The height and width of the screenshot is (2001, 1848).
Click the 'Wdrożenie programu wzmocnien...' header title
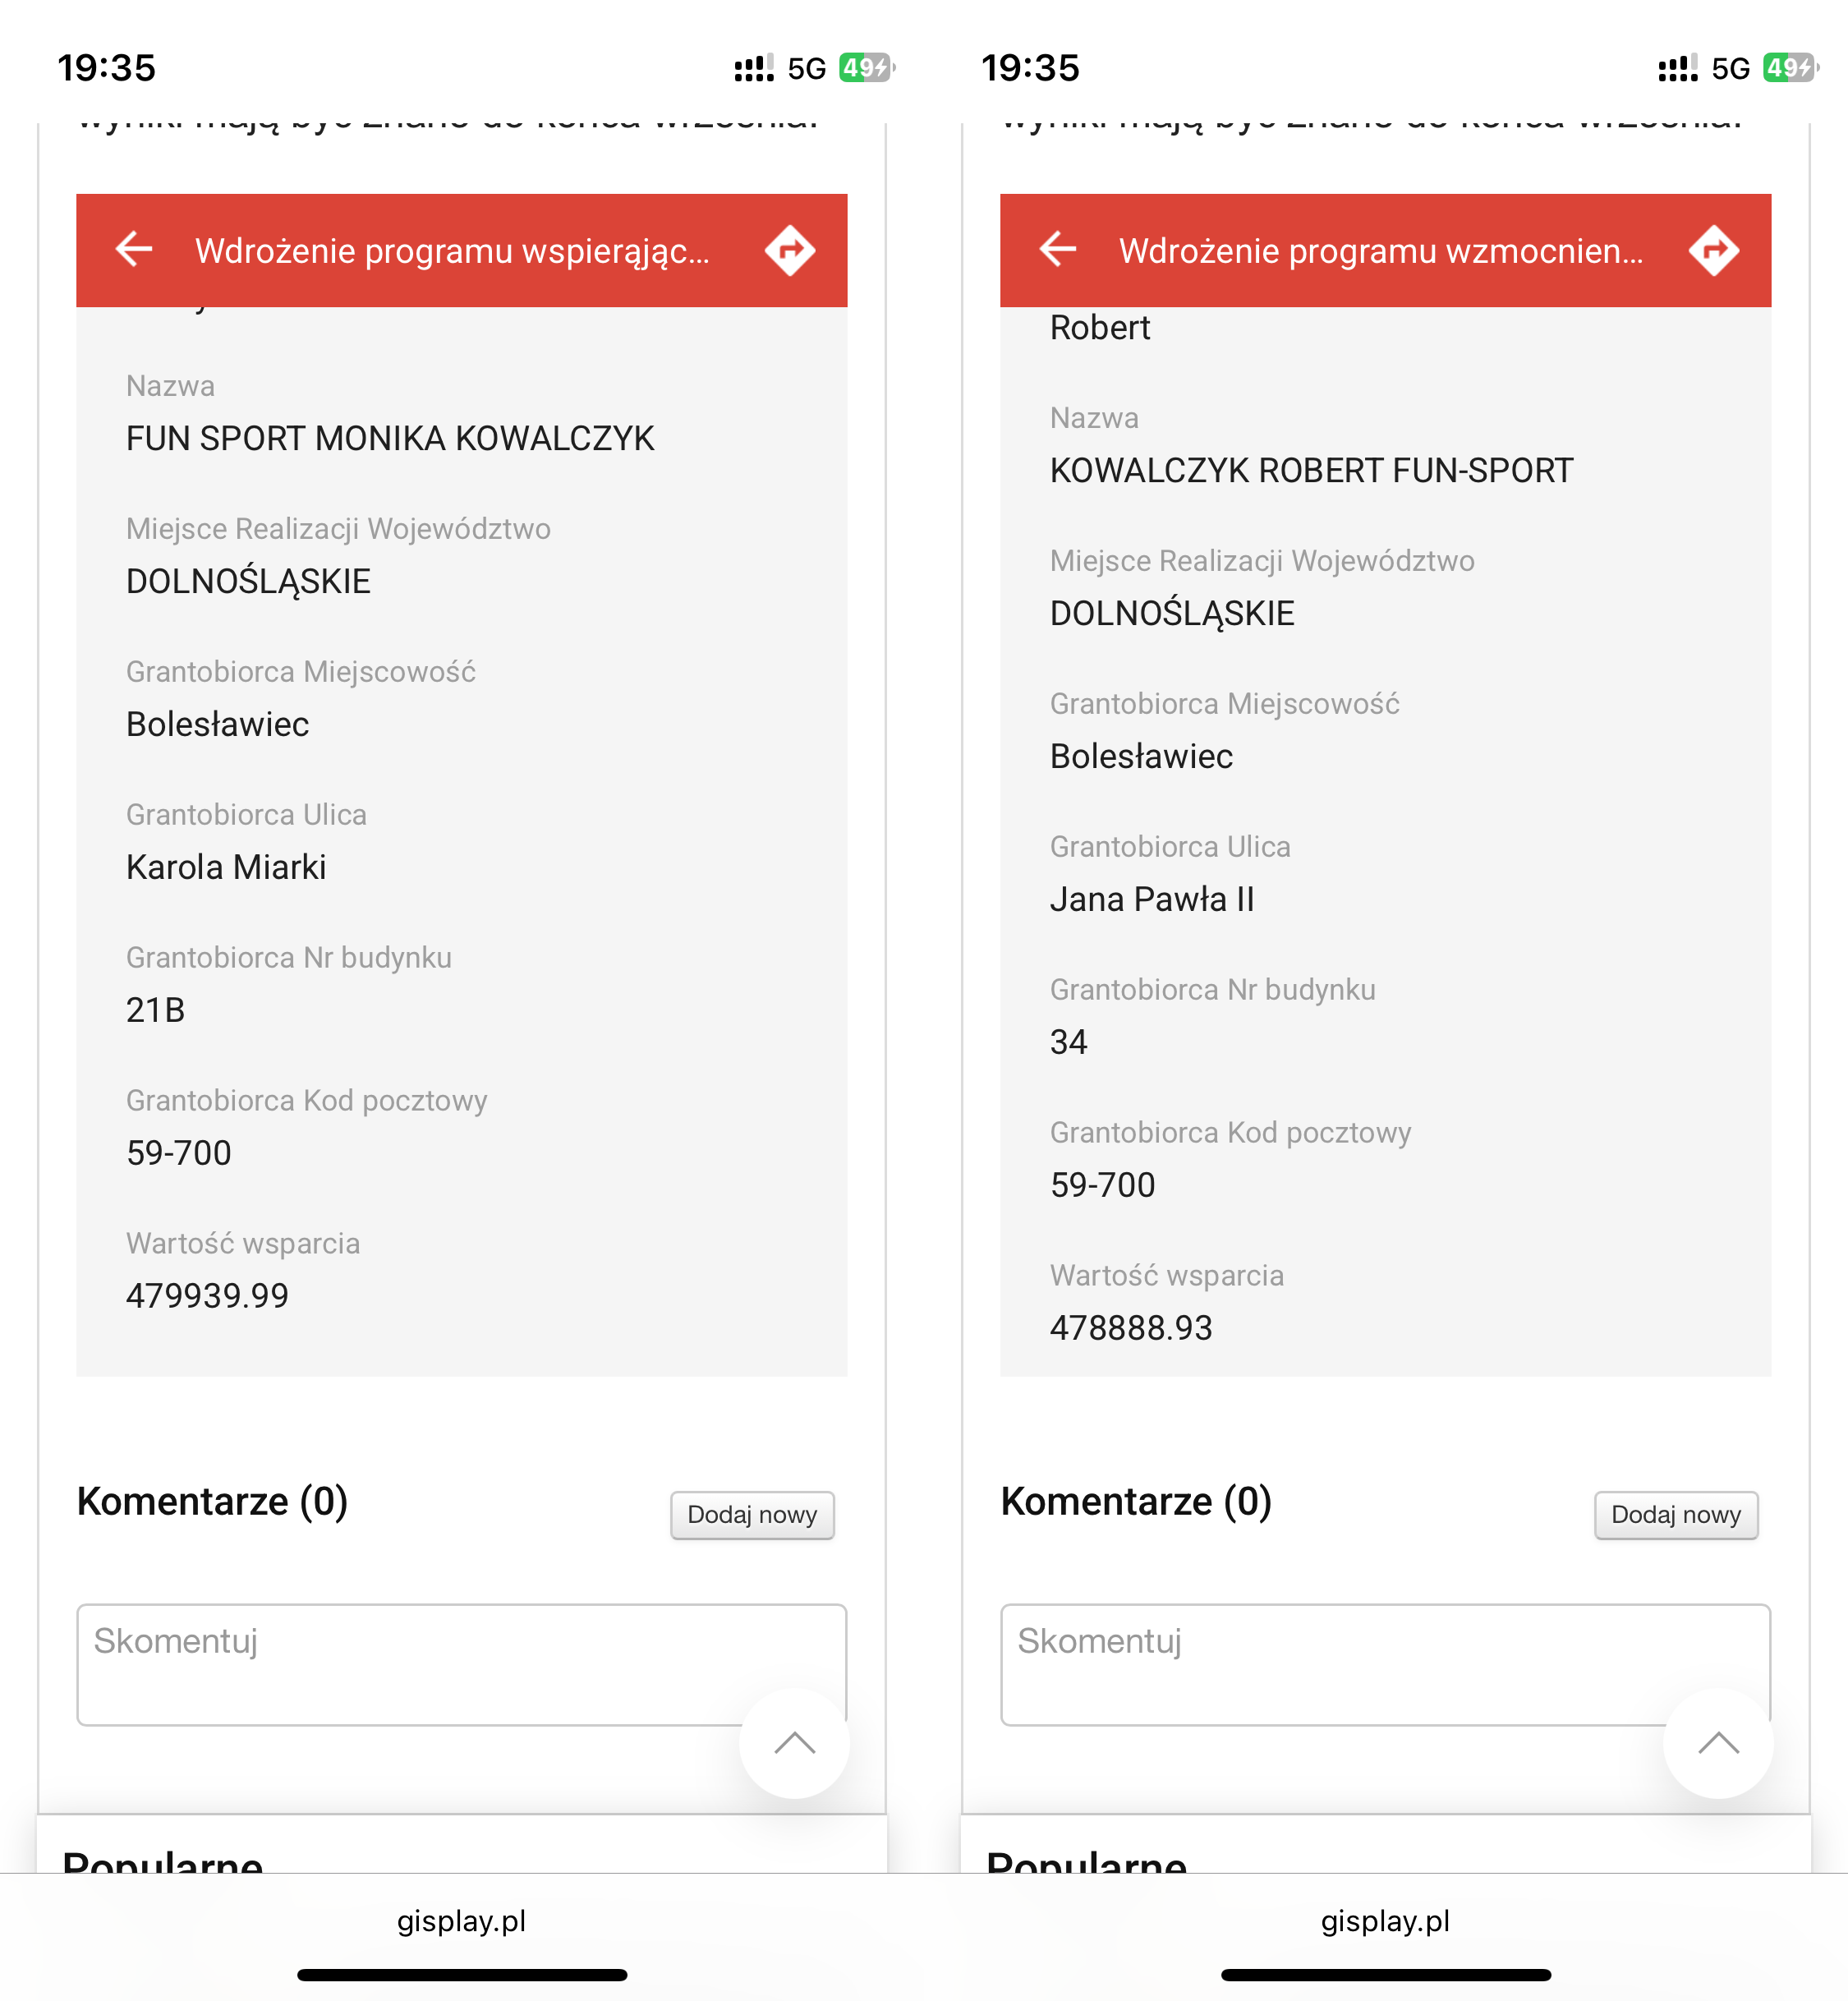pyautogui.click(x=1381, y=251)
